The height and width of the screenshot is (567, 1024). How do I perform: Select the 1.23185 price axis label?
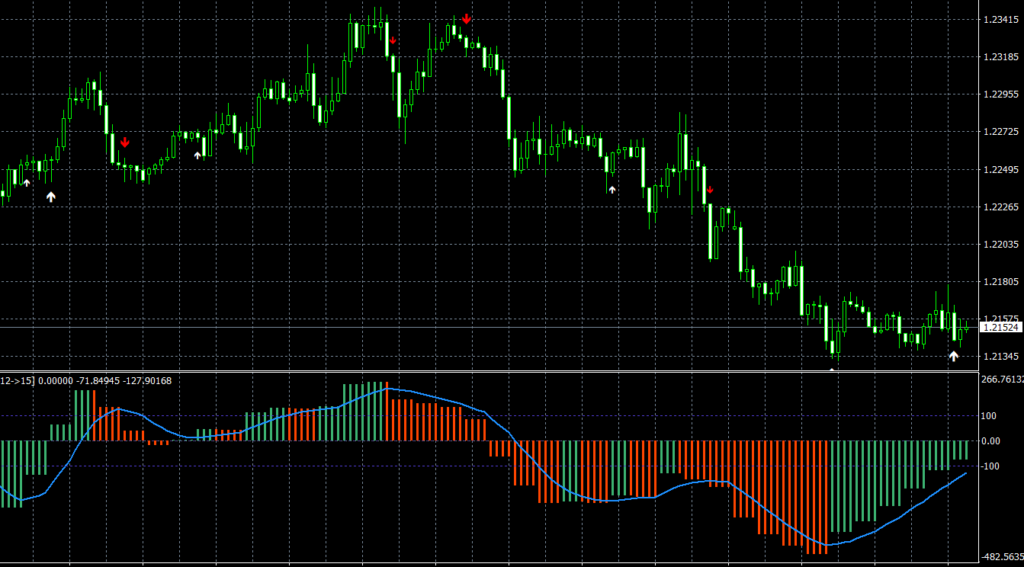(x=1002, y=57)
